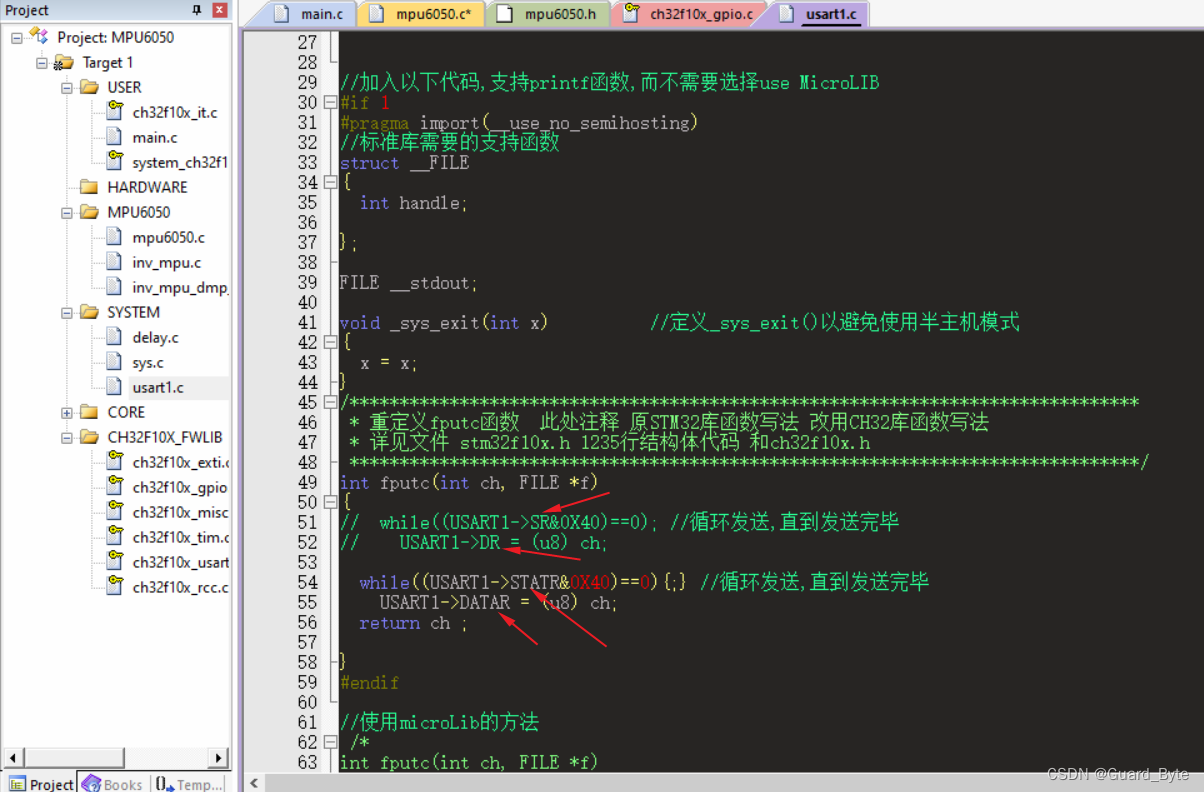Collapse the fputc block at line 49
The image size is (1204, 792).
point(330,502)
